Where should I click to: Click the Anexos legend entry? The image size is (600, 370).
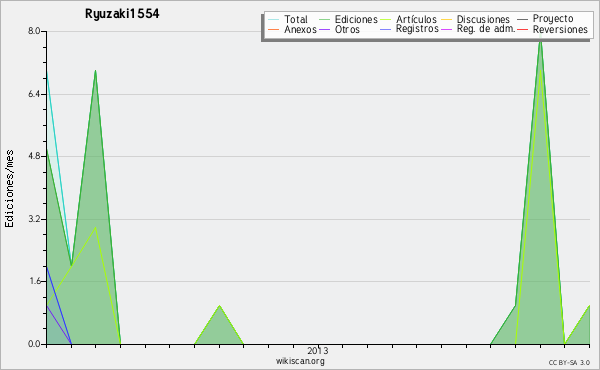300,29
